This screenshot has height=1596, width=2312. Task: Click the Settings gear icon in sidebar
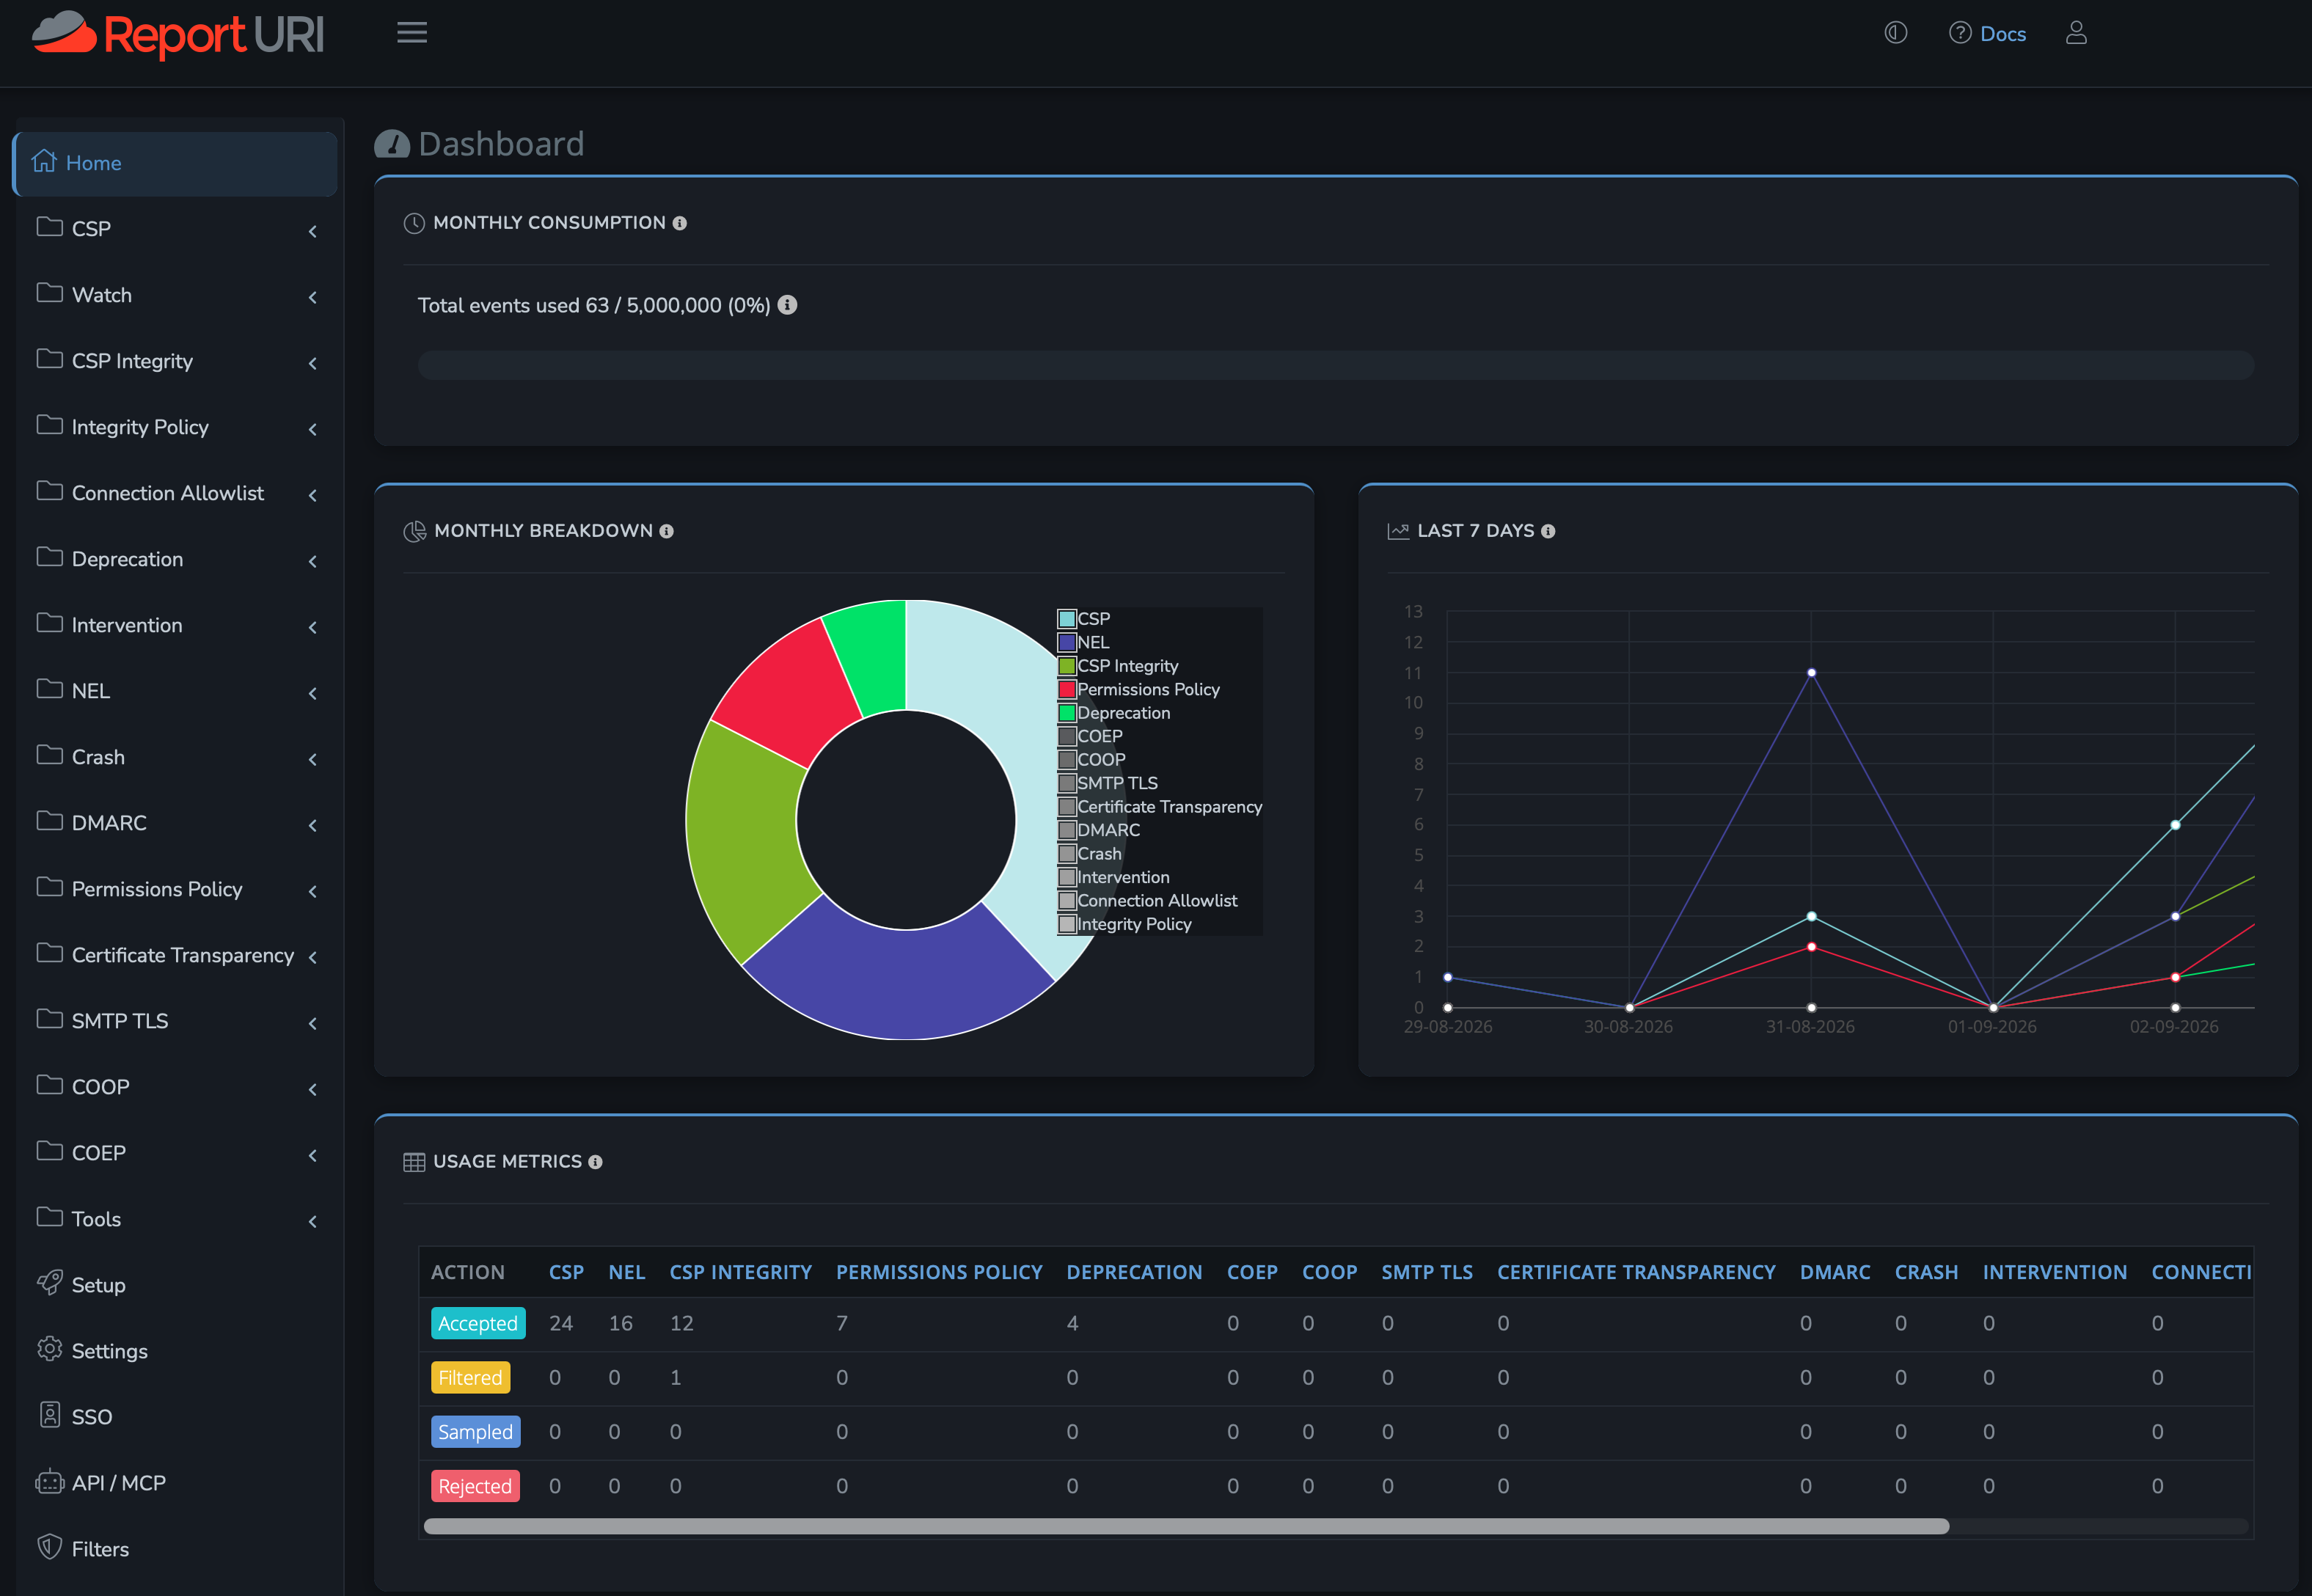click(x=49, y=1349)
